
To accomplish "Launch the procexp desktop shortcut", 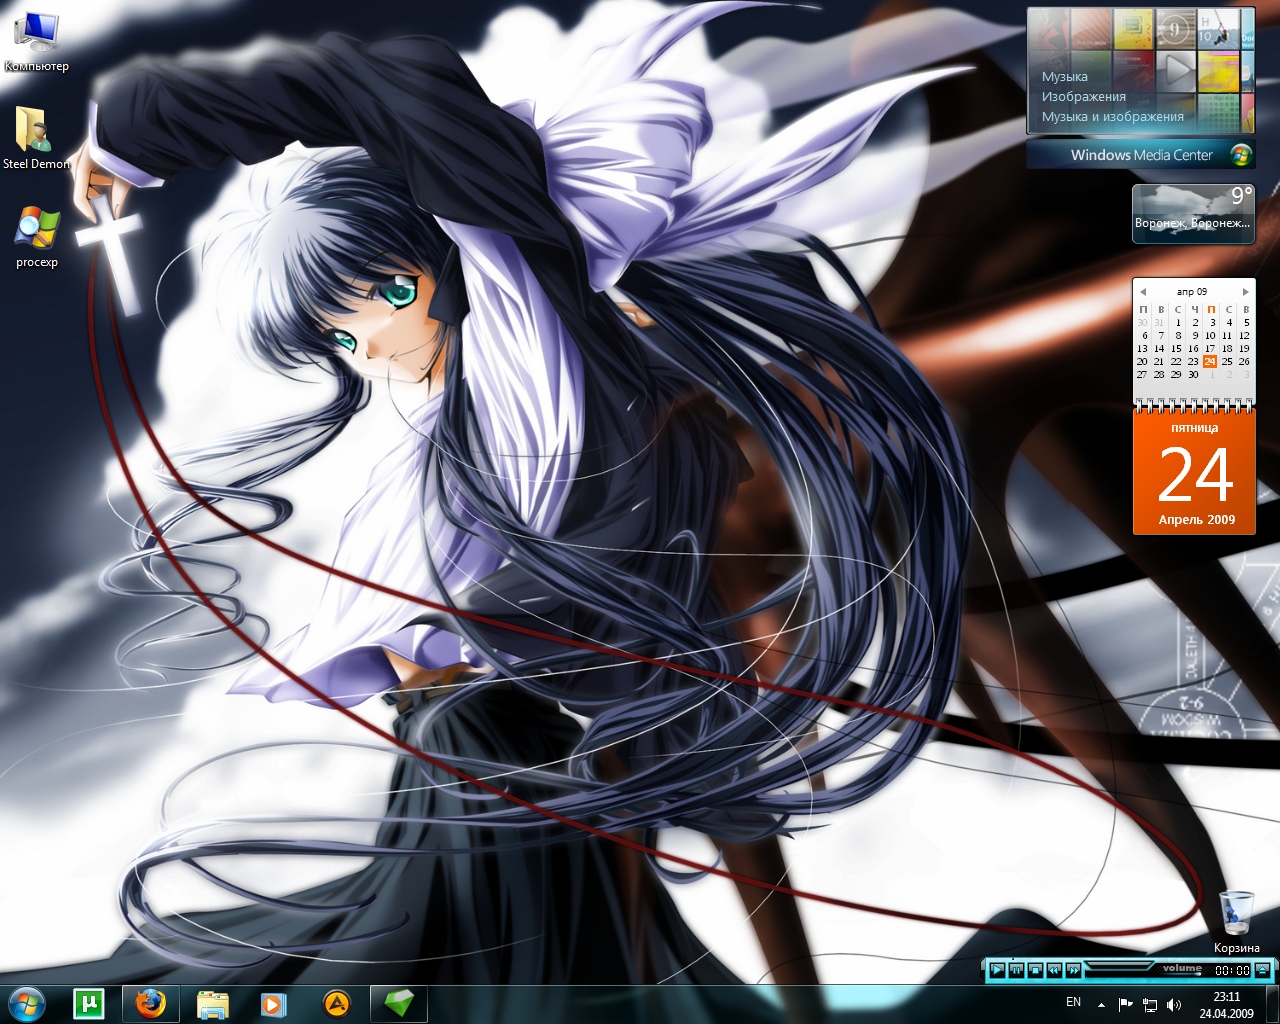I will [37, 237].
